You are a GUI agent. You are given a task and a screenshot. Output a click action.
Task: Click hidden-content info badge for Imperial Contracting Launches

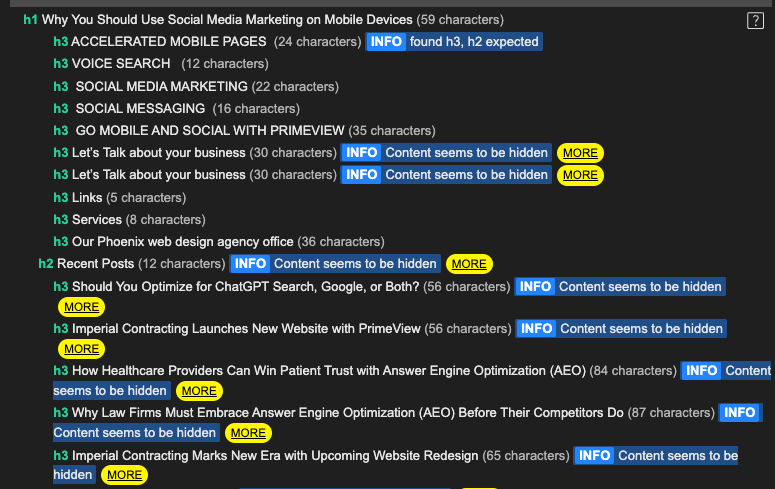click(x=621, y=329)
